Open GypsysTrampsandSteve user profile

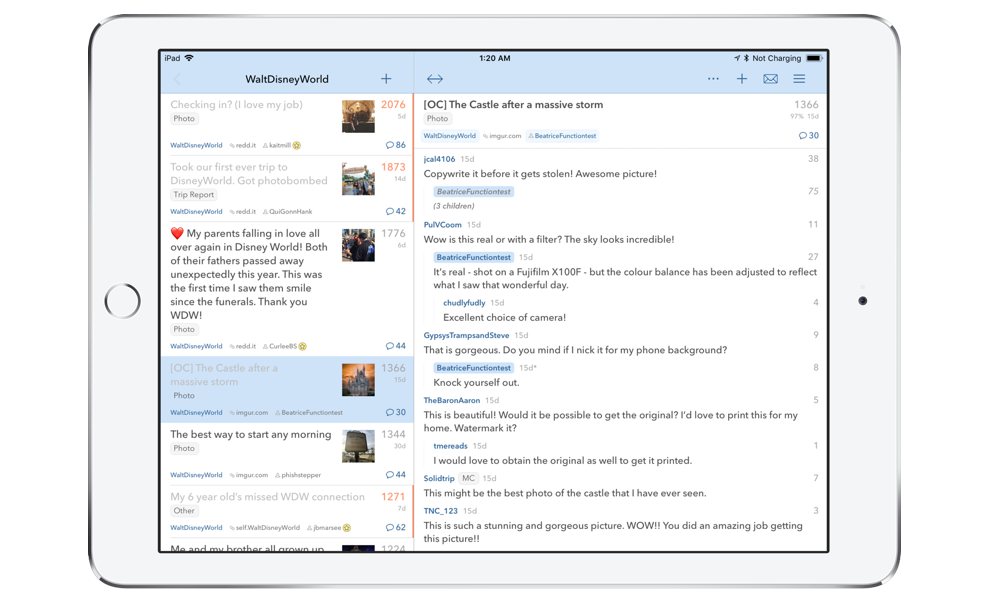[466, 335]
